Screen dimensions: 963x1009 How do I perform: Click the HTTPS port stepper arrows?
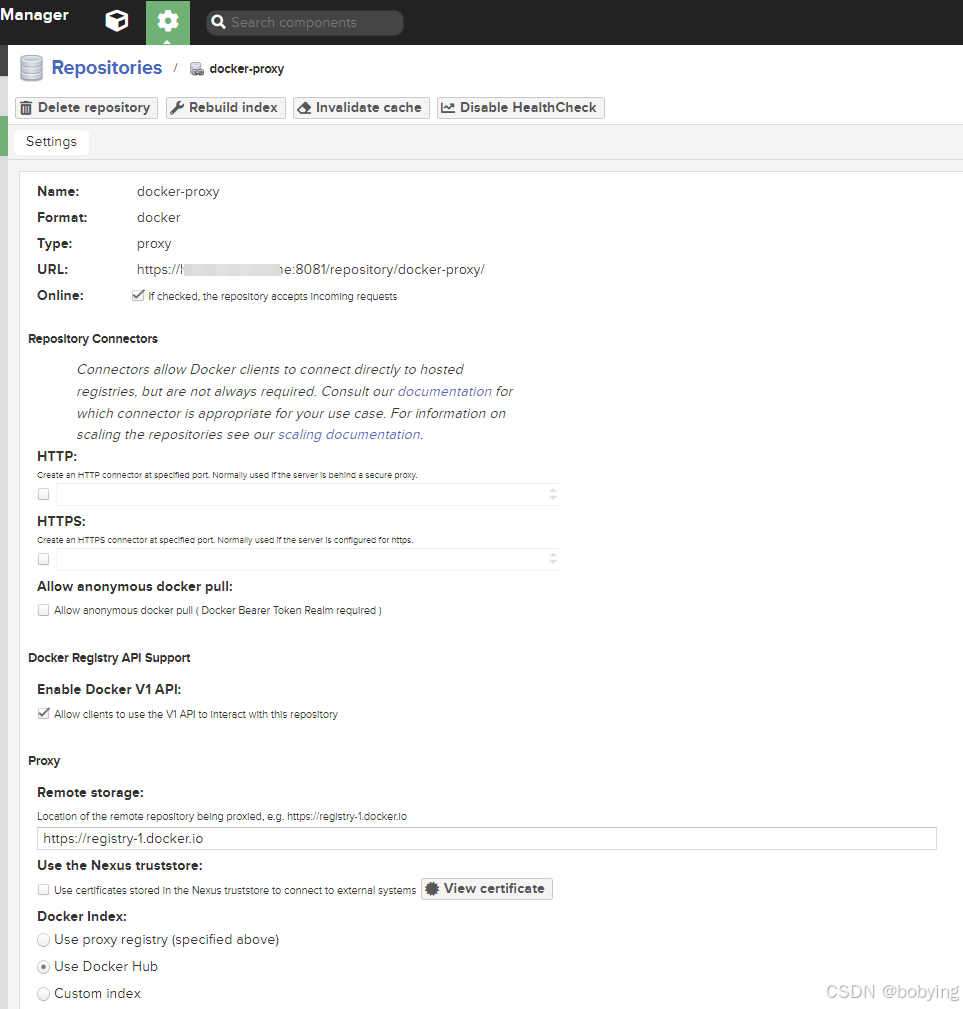[x=553, y=559]
